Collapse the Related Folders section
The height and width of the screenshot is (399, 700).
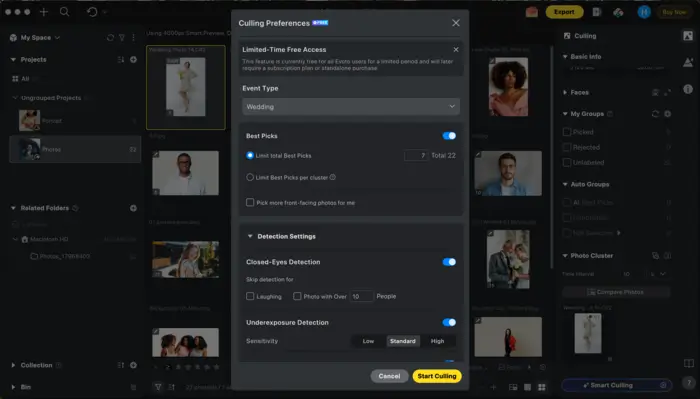(13, 208)
